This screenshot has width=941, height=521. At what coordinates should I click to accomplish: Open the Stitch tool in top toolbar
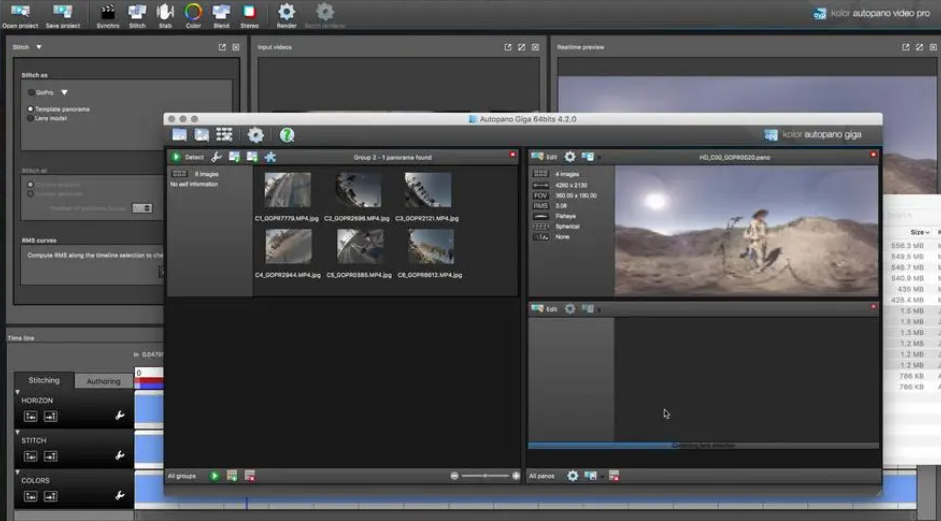pos(137,15)
